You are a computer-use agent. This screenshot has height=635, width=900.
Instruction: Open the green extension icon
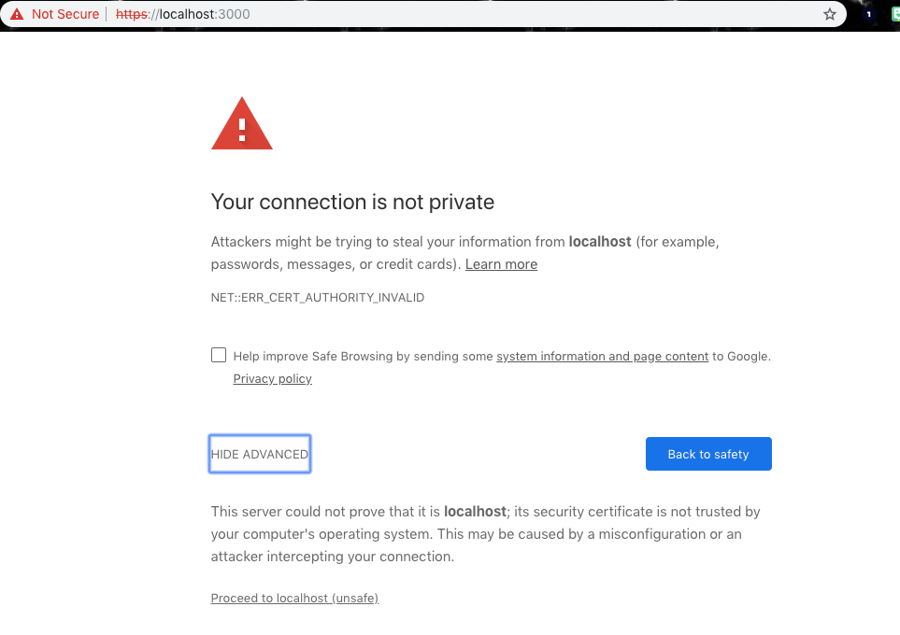tap(894, 15)
